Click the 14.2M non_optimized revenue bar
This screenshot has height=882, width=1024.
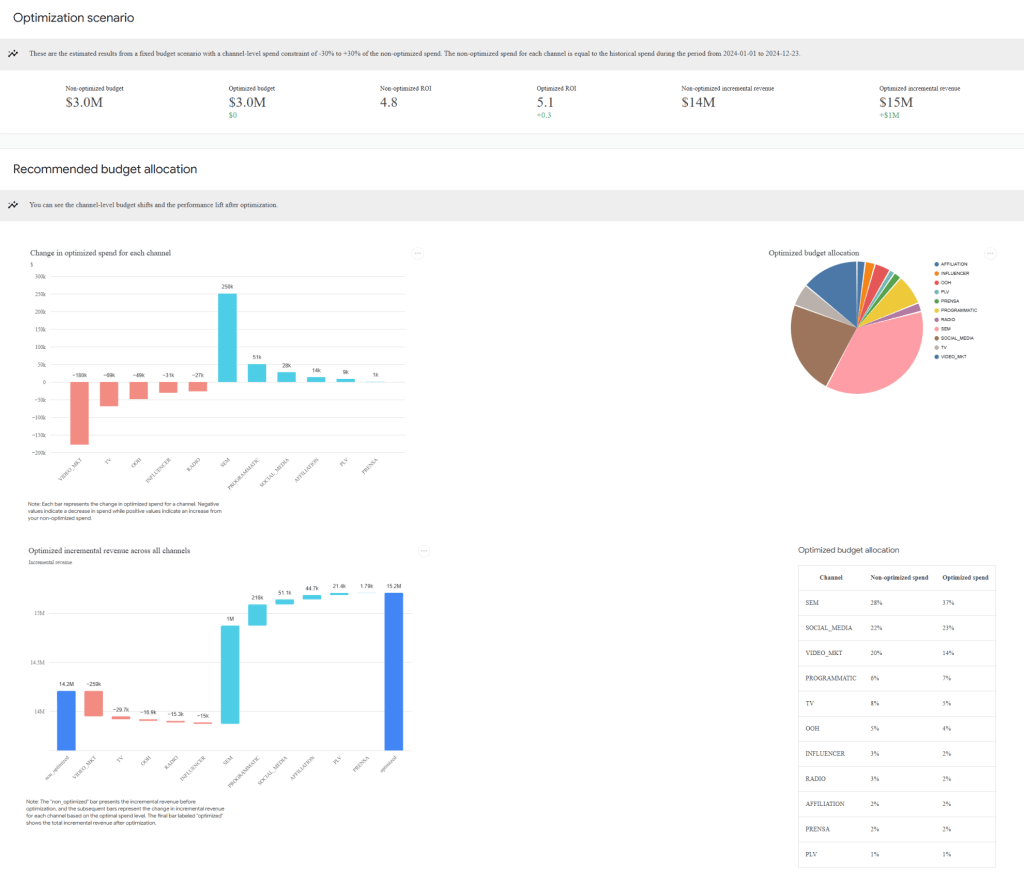[x=66, y=720]
